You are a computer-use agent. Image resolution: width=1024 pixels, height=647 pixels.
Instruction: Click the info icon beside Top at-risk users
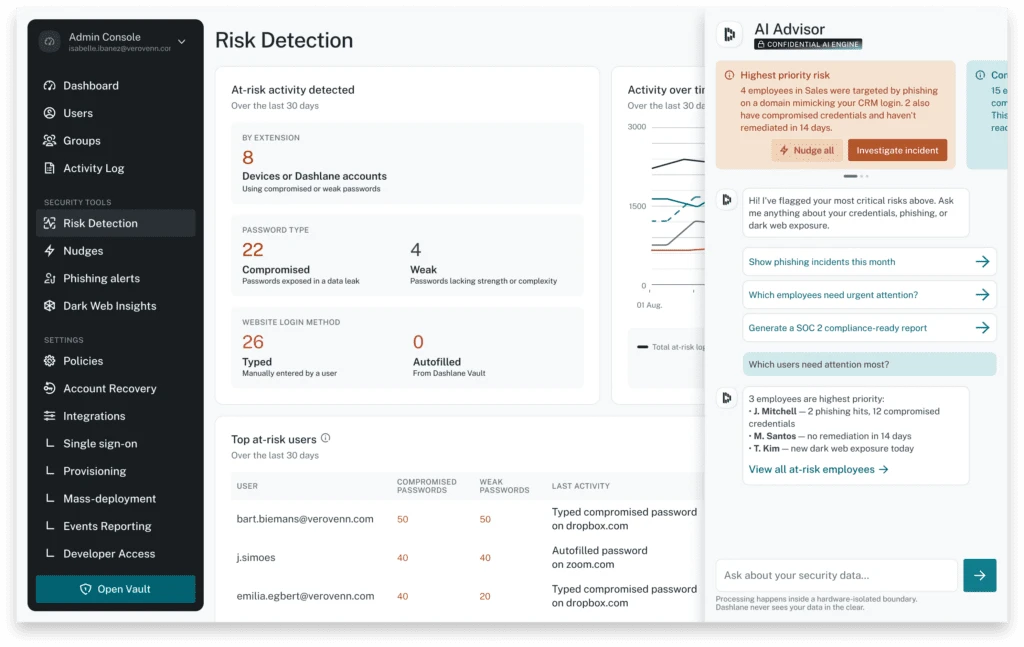[326, 438]
